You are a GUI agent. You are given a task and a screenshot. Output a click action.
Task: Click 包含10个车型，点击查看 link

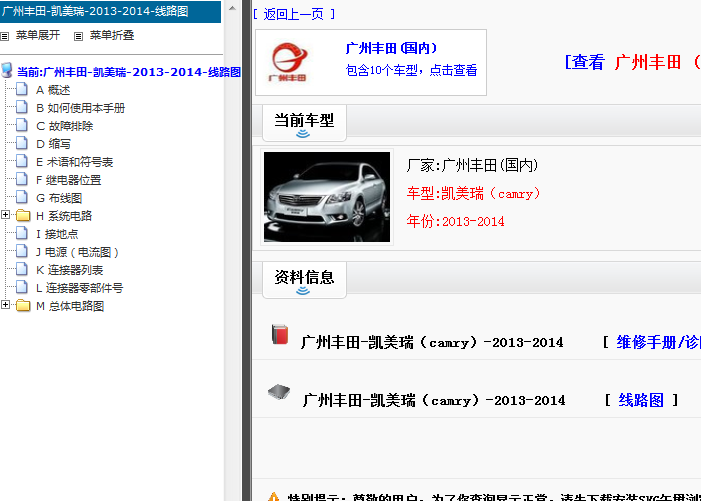(411, 70)
